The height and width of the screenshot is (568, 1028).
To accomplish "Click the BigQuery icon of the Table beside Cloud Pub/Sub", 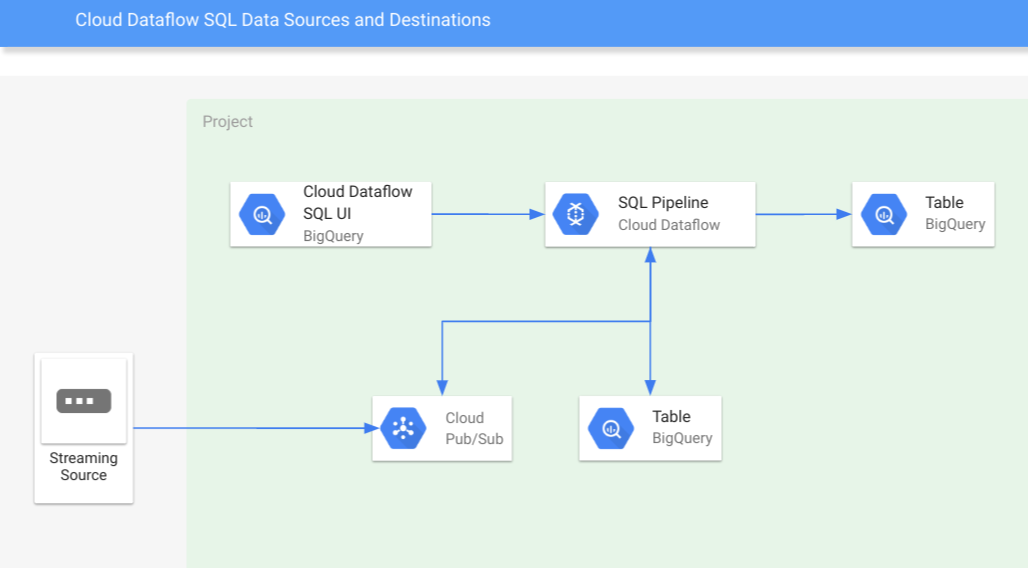I will tap(611, 428).
